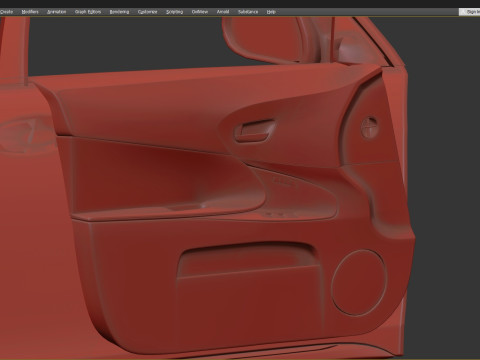Open the Help menu
This screenshot has width=480, height=360.
point(271,12)
